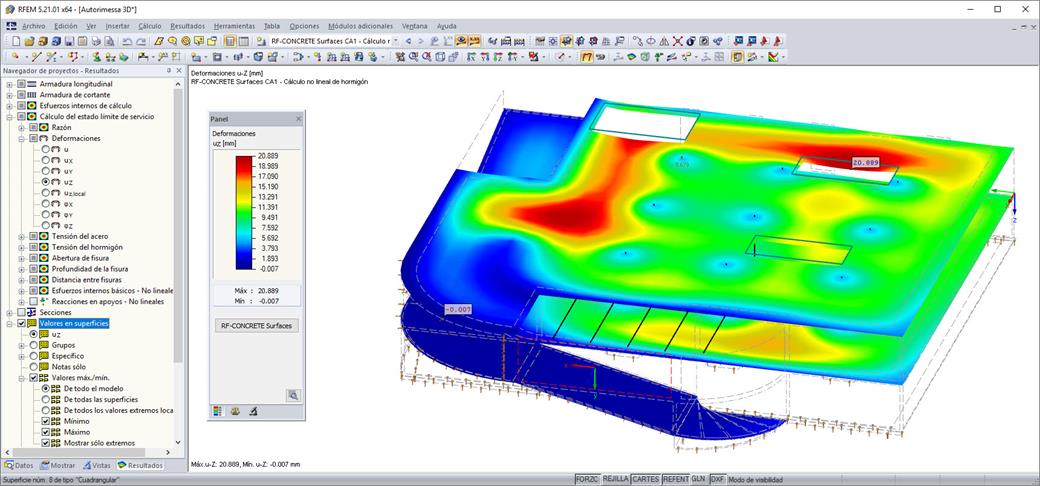Expand Esfuerzos internos de cálculo node
This screenshot has width=1040, height=486.
click(9, 105)
